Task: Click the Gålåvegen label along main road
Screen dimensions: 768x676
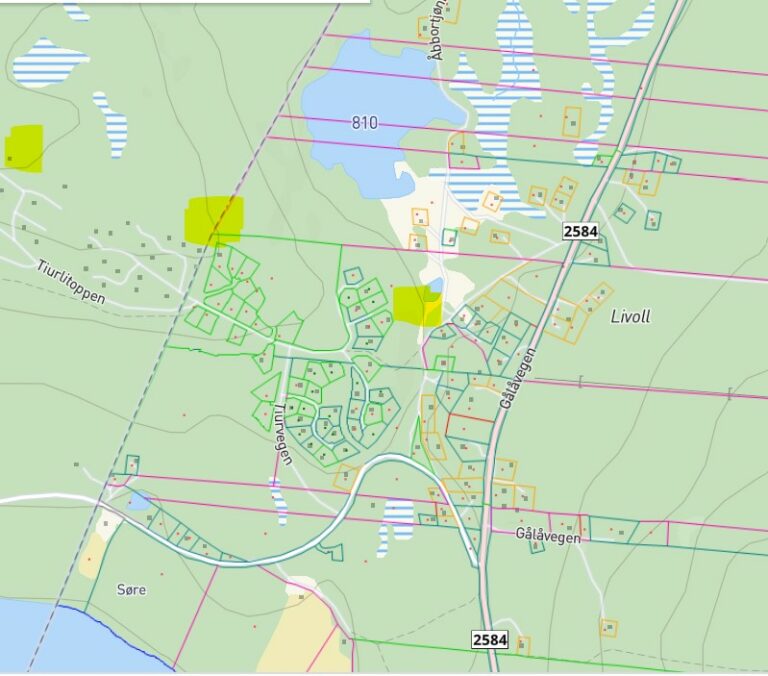Action: click(x=519, y=378)
